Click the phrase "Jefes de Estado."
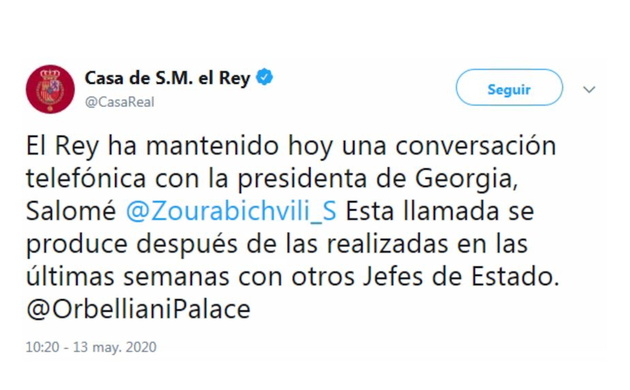 (461, 277)
